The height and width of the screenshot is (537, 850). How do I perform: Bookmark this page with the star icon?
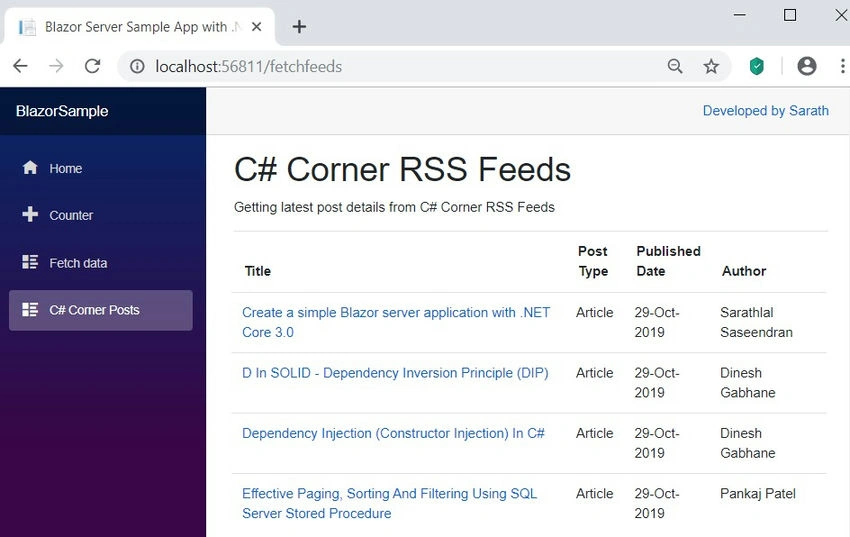(711, 66)
